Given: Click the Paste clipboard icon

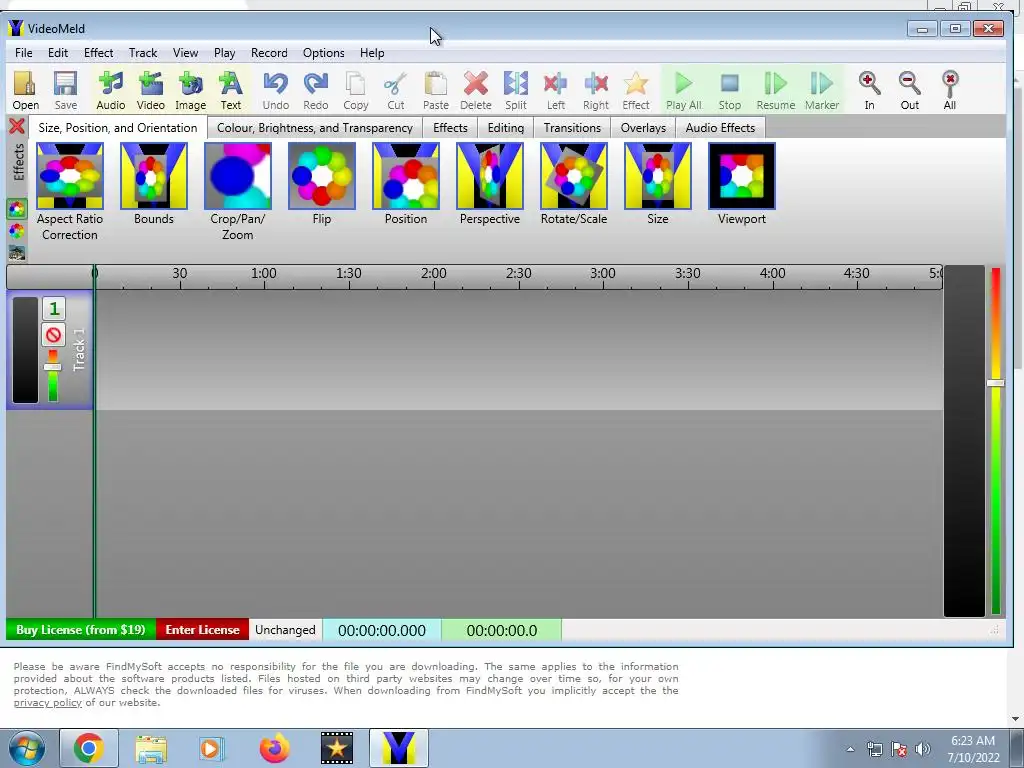Looking at the screenshot, I should (x=436, y=90).
